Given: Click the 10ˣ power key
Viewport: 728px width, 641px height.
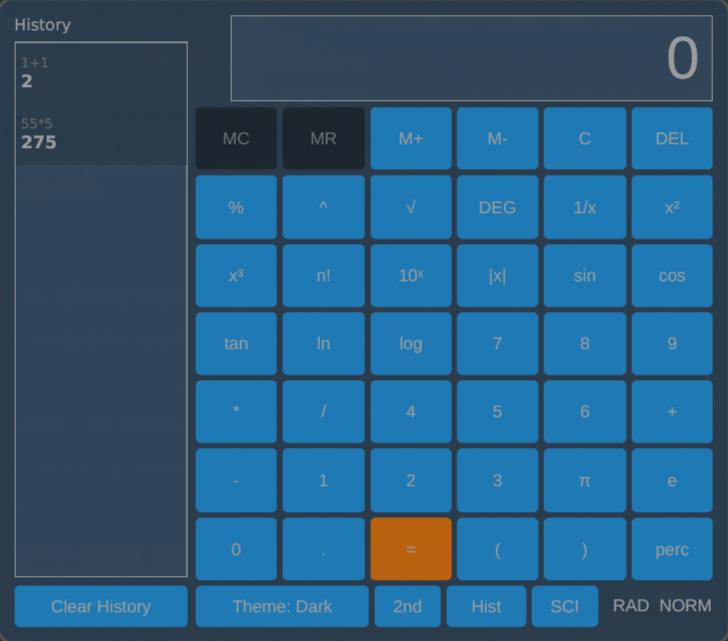Looking at the screenshot, I should (410, 275).
